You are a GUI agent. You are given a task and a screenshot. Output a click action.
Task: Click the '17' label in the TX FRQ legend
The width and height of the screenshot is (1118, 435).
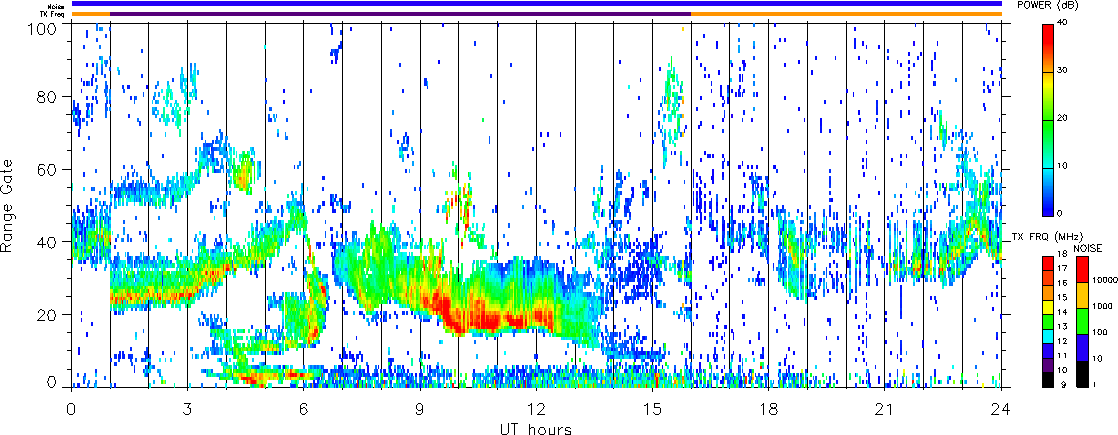pos(1062,268)
